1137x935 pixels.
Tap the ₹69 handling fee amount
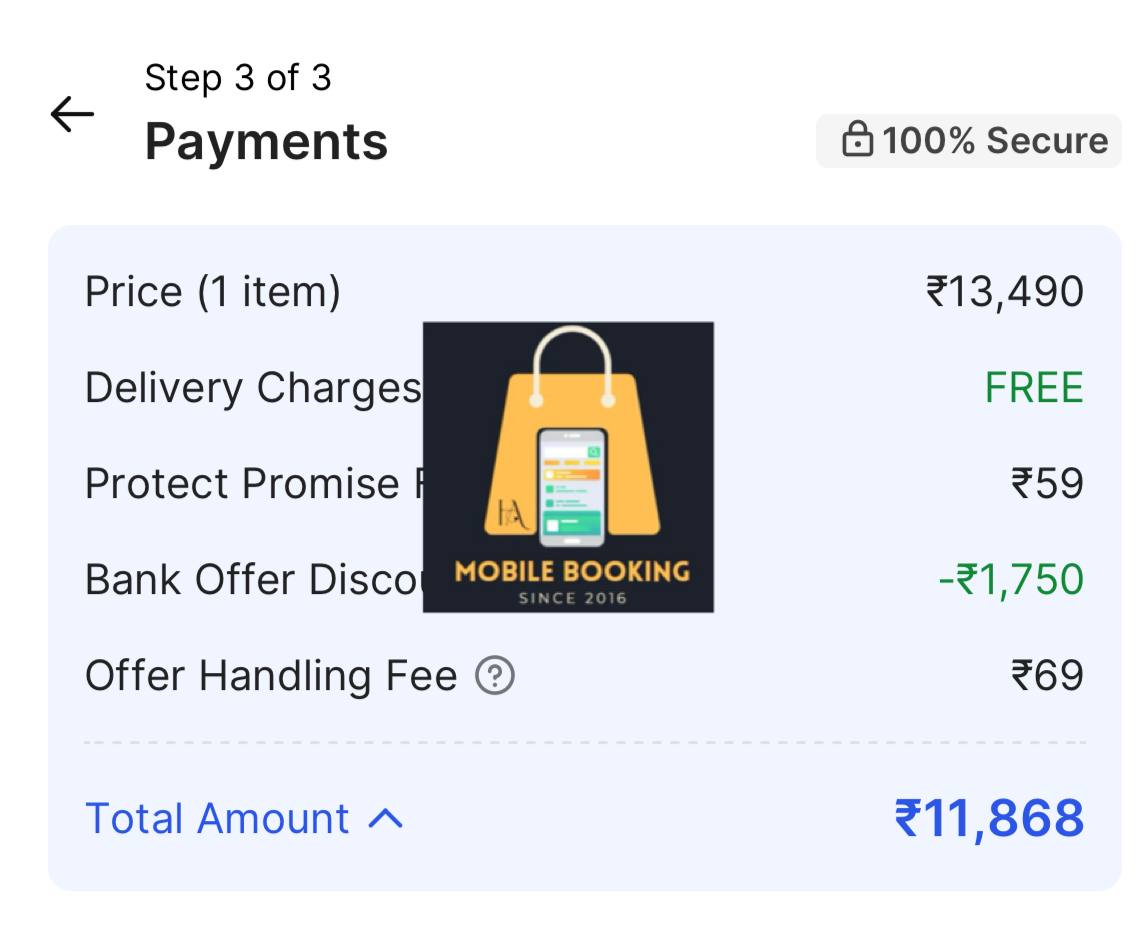coord(1047,675)
